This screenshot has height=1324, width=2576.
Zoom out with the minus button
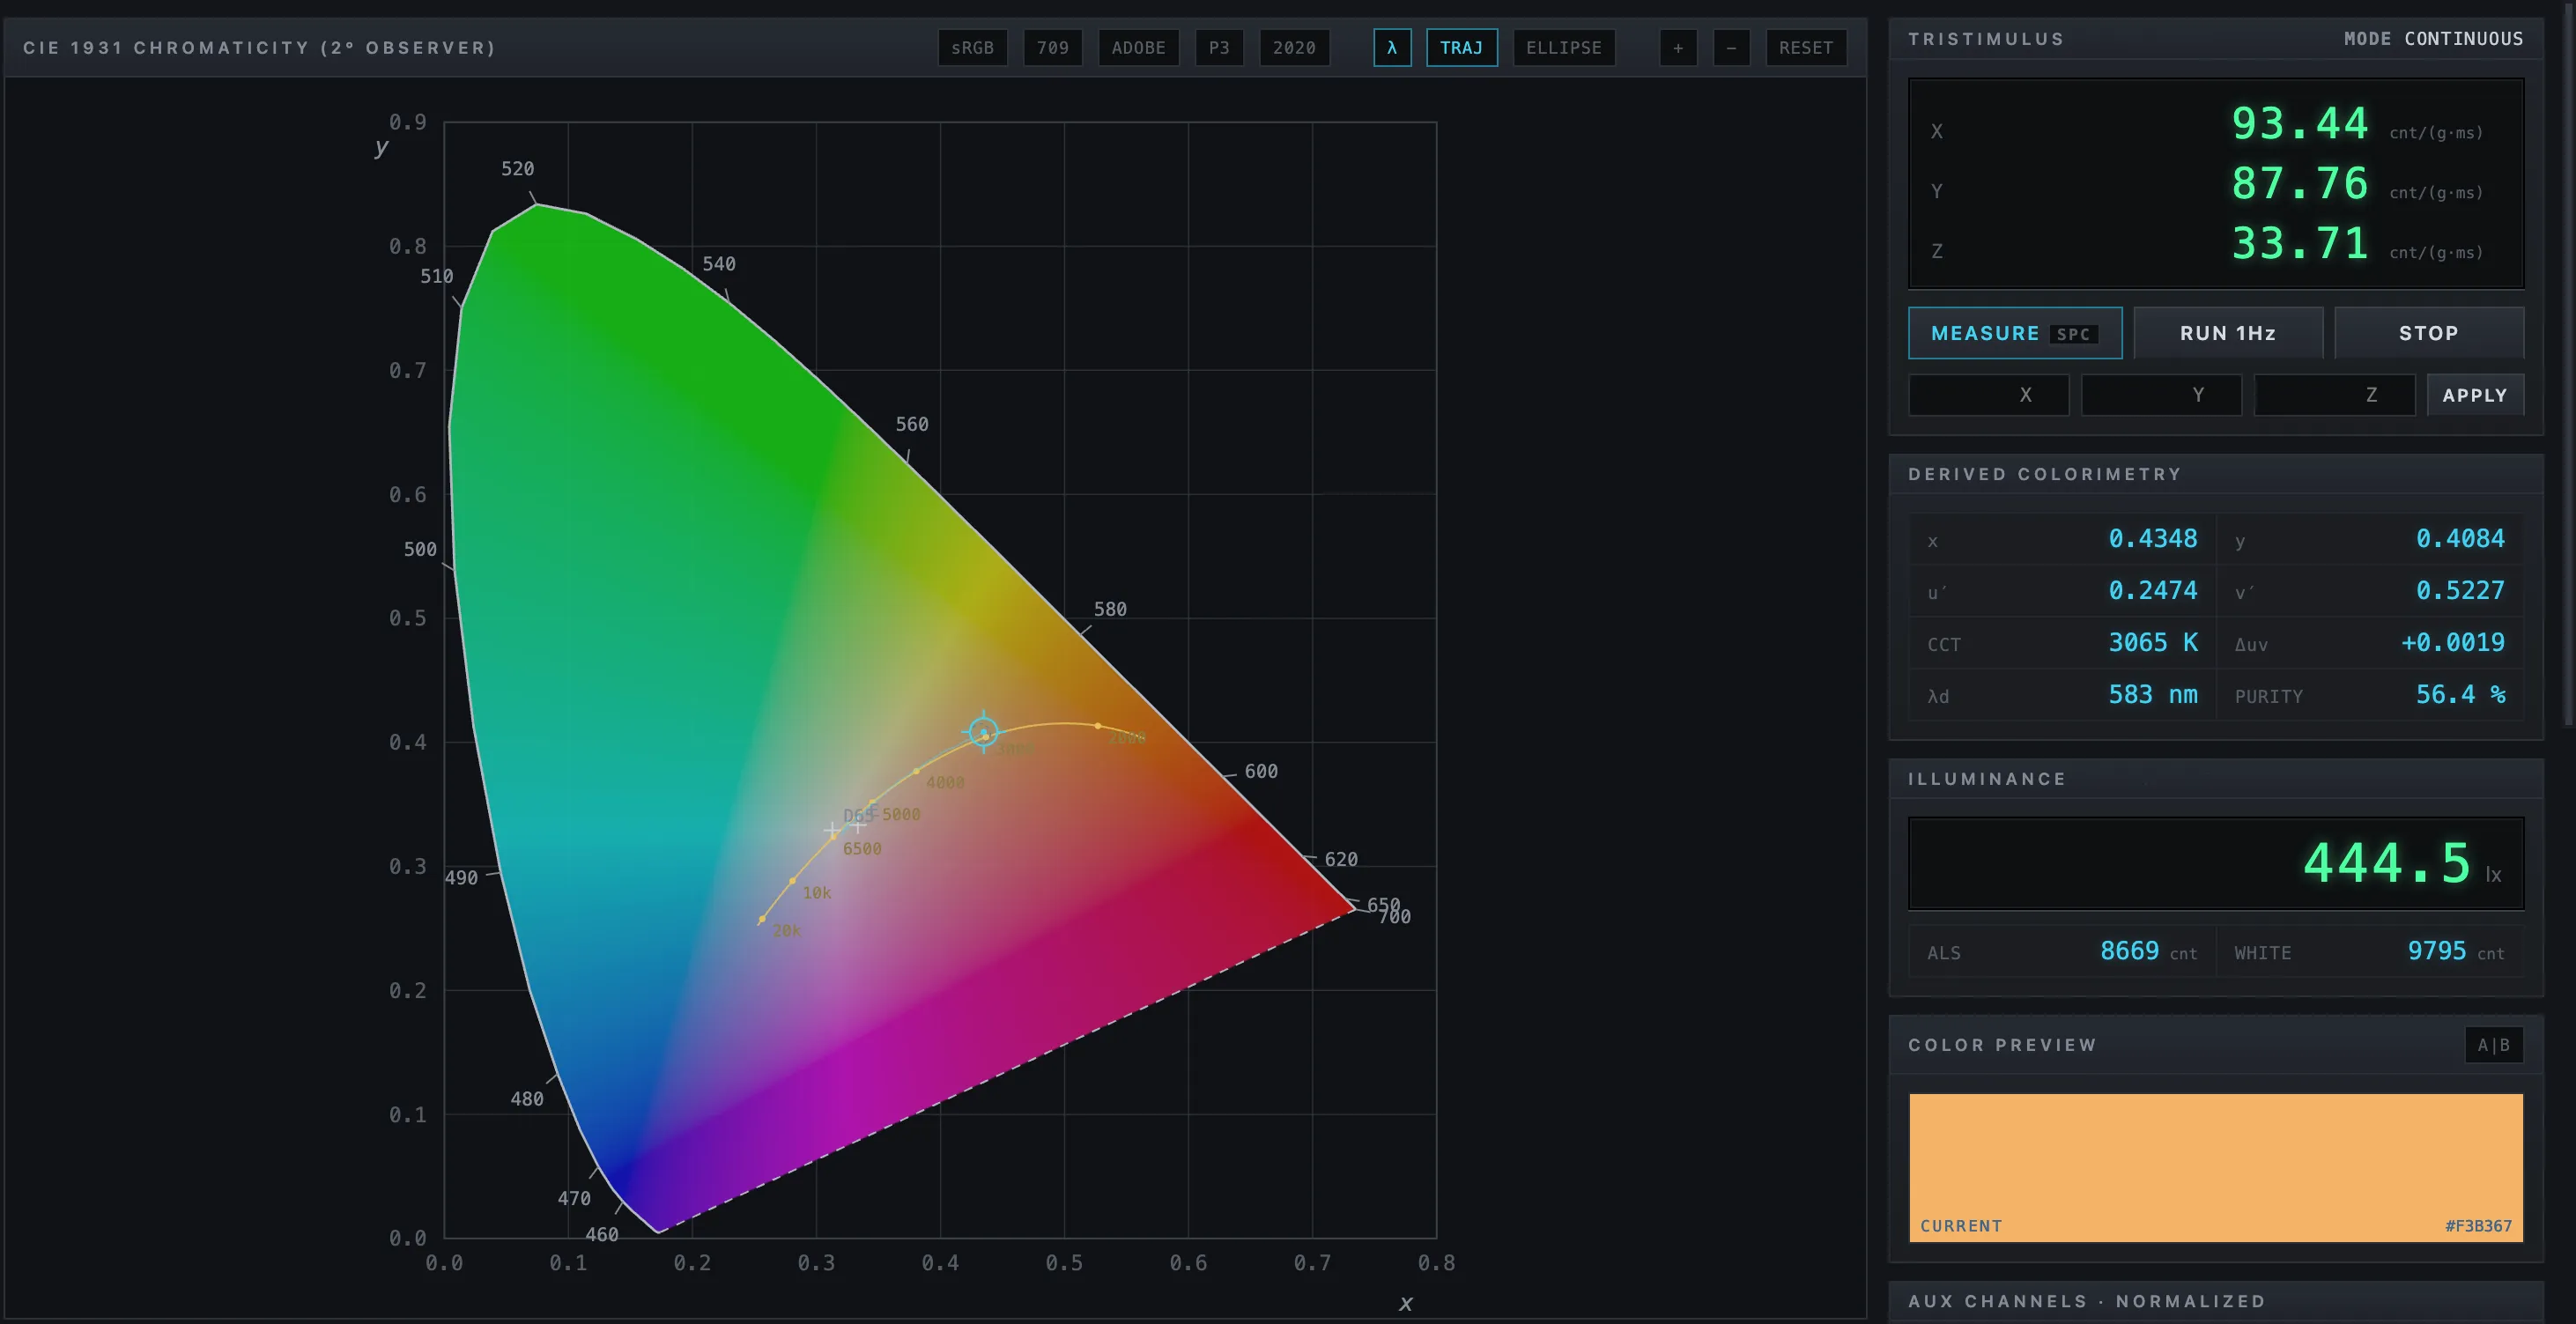point(1731,48)
